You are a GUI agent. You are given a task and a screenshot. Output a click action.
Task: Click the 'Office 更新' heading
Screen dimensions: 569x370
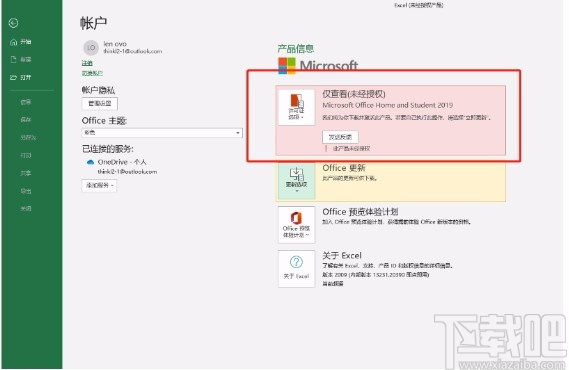pos(344,168)
